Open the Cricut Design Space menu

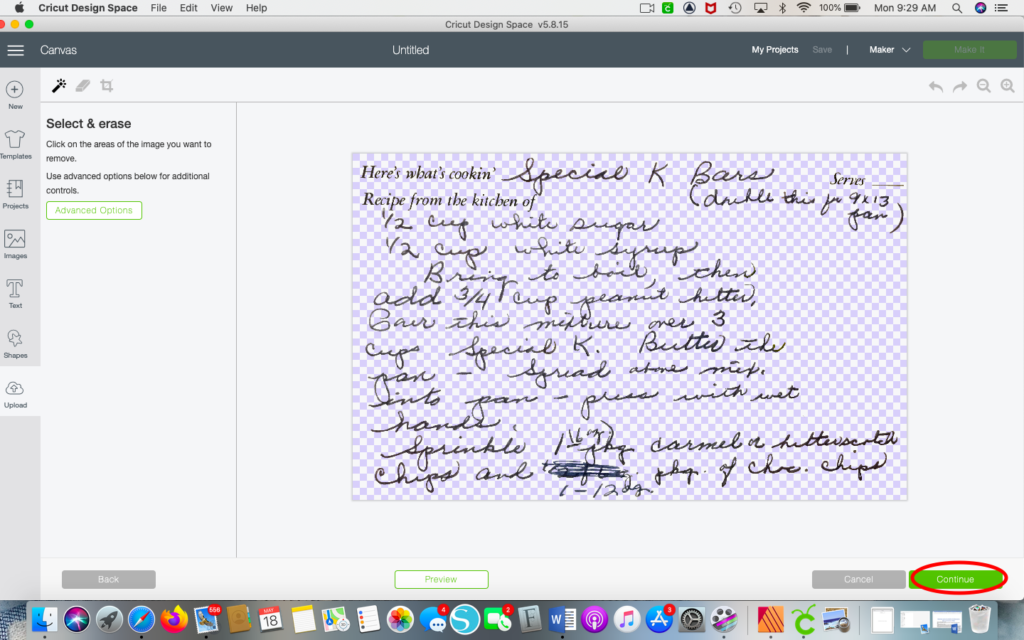tap(88, 8)
